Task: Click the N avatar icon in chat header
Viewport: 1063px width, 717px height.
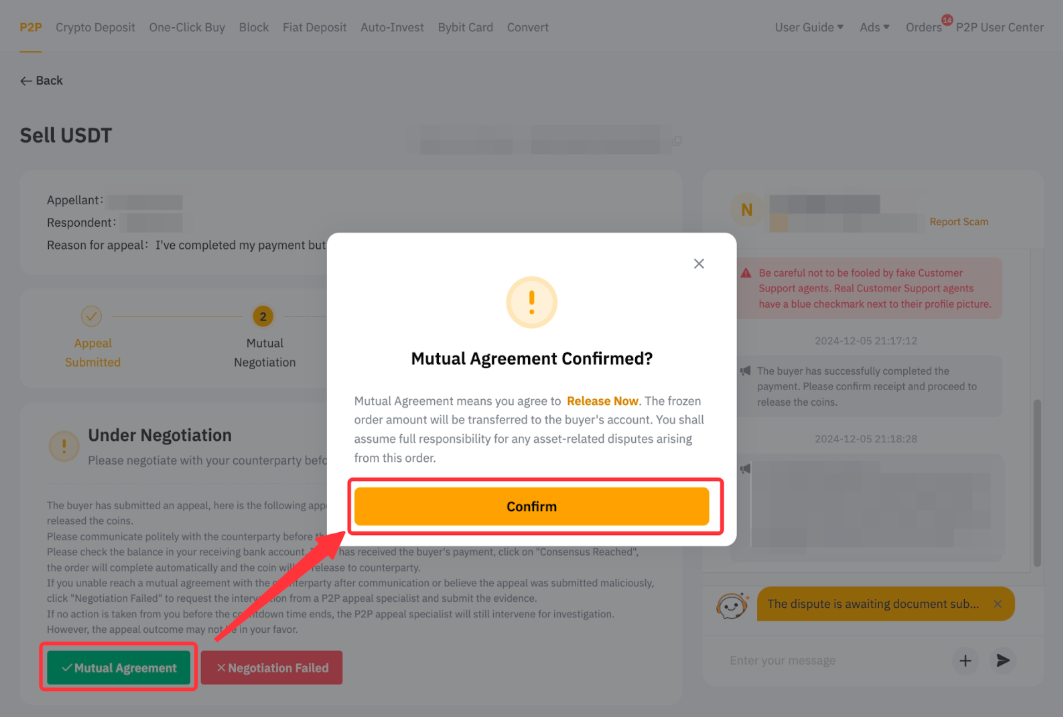Action: tap(746, 210)
